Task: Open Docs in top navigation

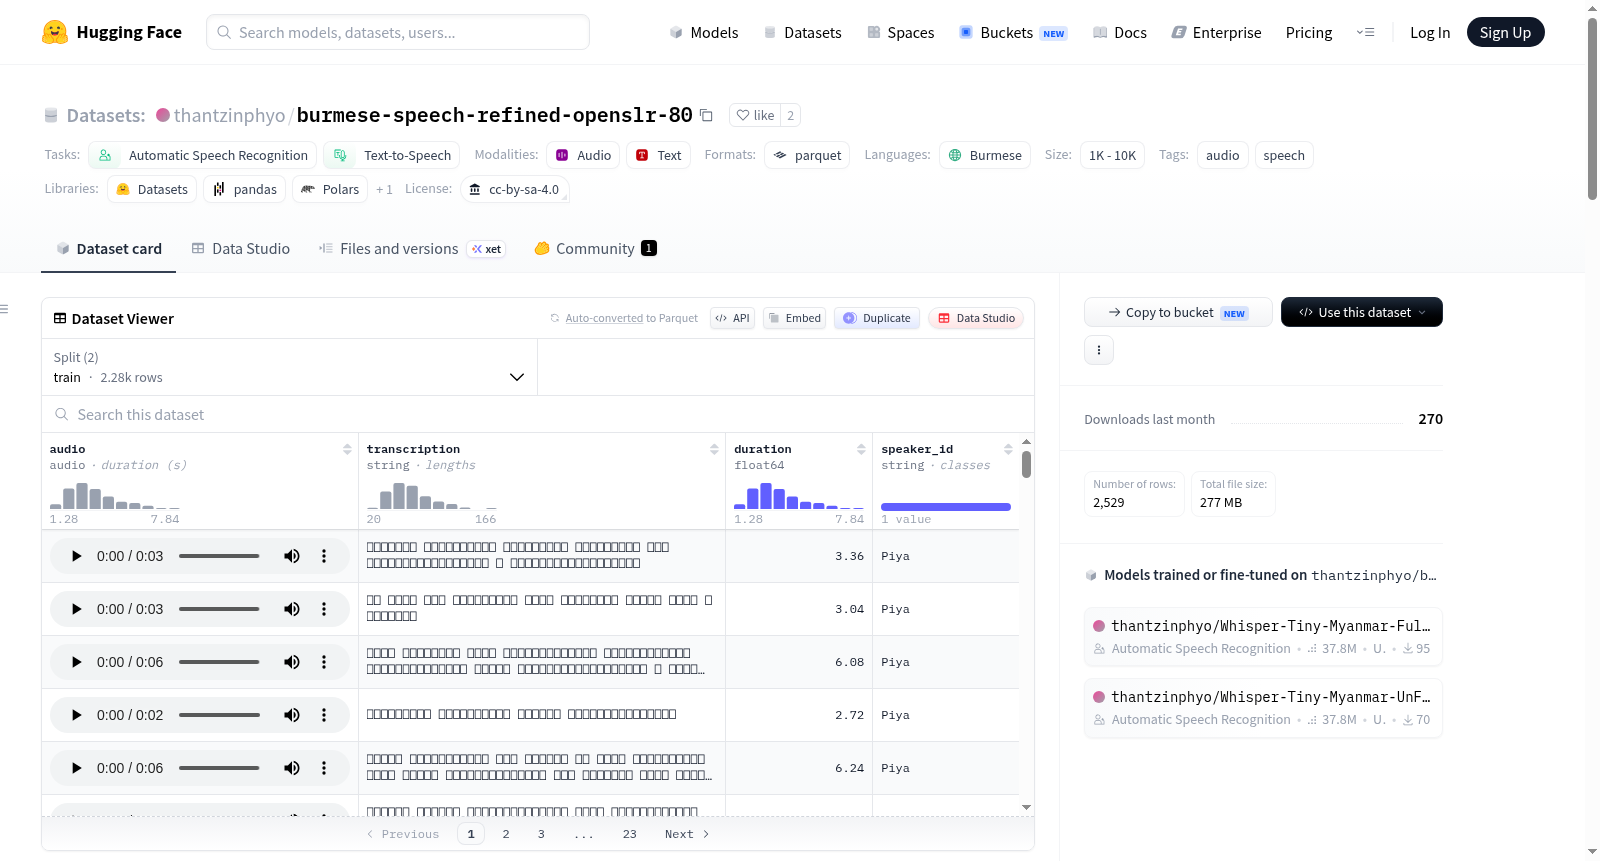Action: [1120, 33]
